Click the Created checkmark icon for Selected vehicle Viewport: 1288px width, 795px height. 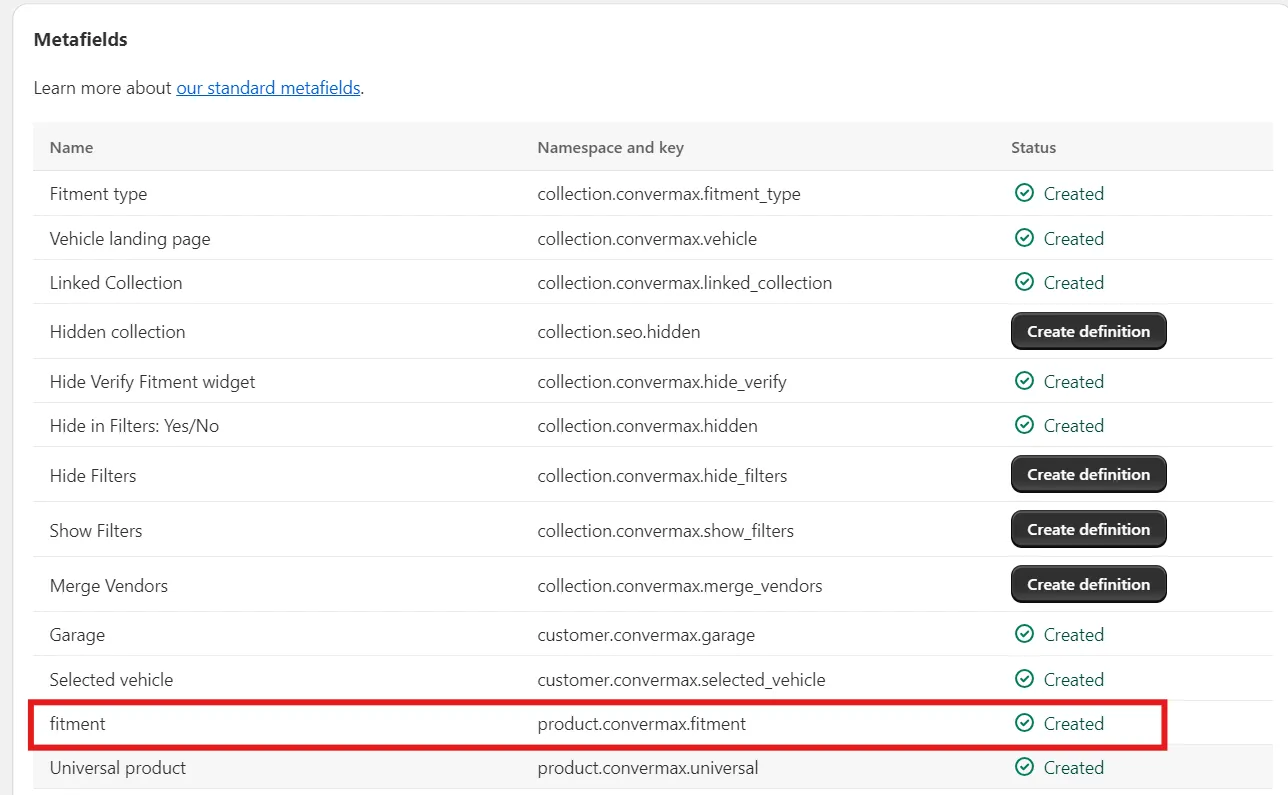pyautogui.click(x=1024, y=679)
